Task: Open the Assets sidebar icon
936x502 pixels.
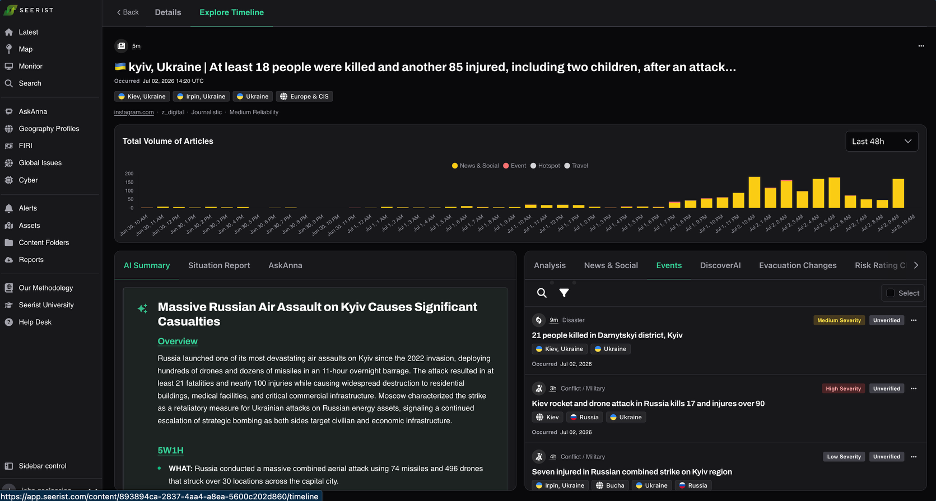Action: (x=8, y=226)
